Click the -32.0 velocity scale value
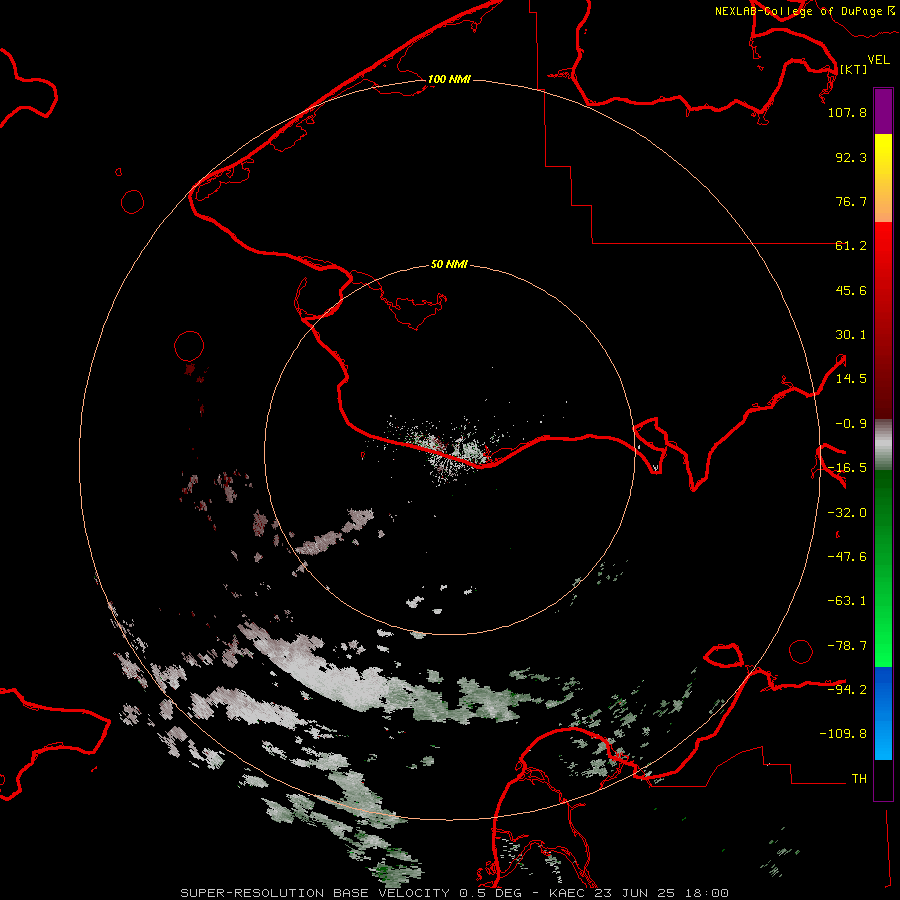Viewport: 900px width, 900px height. pos(847,513)
